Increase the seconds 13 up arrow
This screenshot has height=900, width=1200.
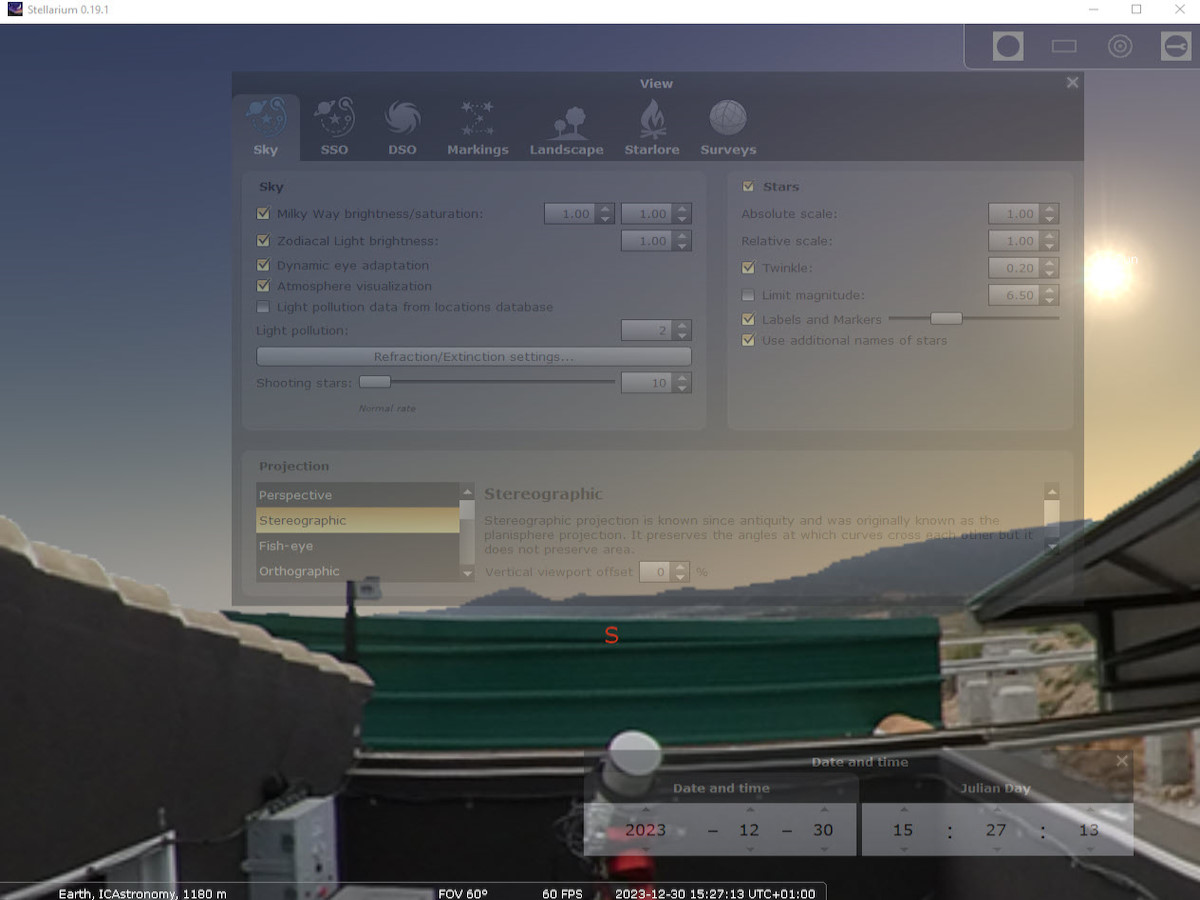tap(1089, 811)
